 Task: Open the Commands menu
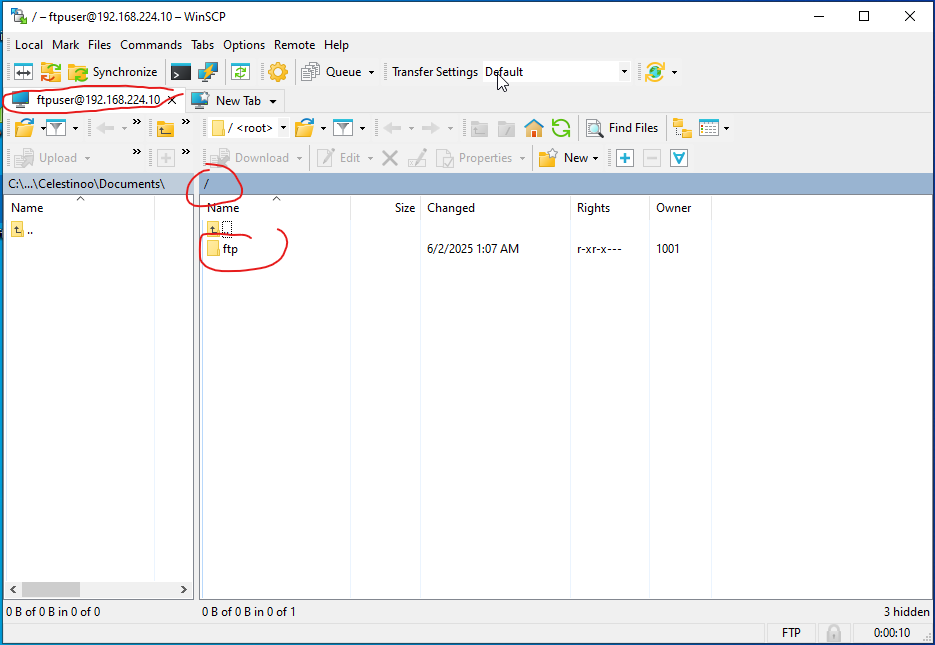point(151,45)
